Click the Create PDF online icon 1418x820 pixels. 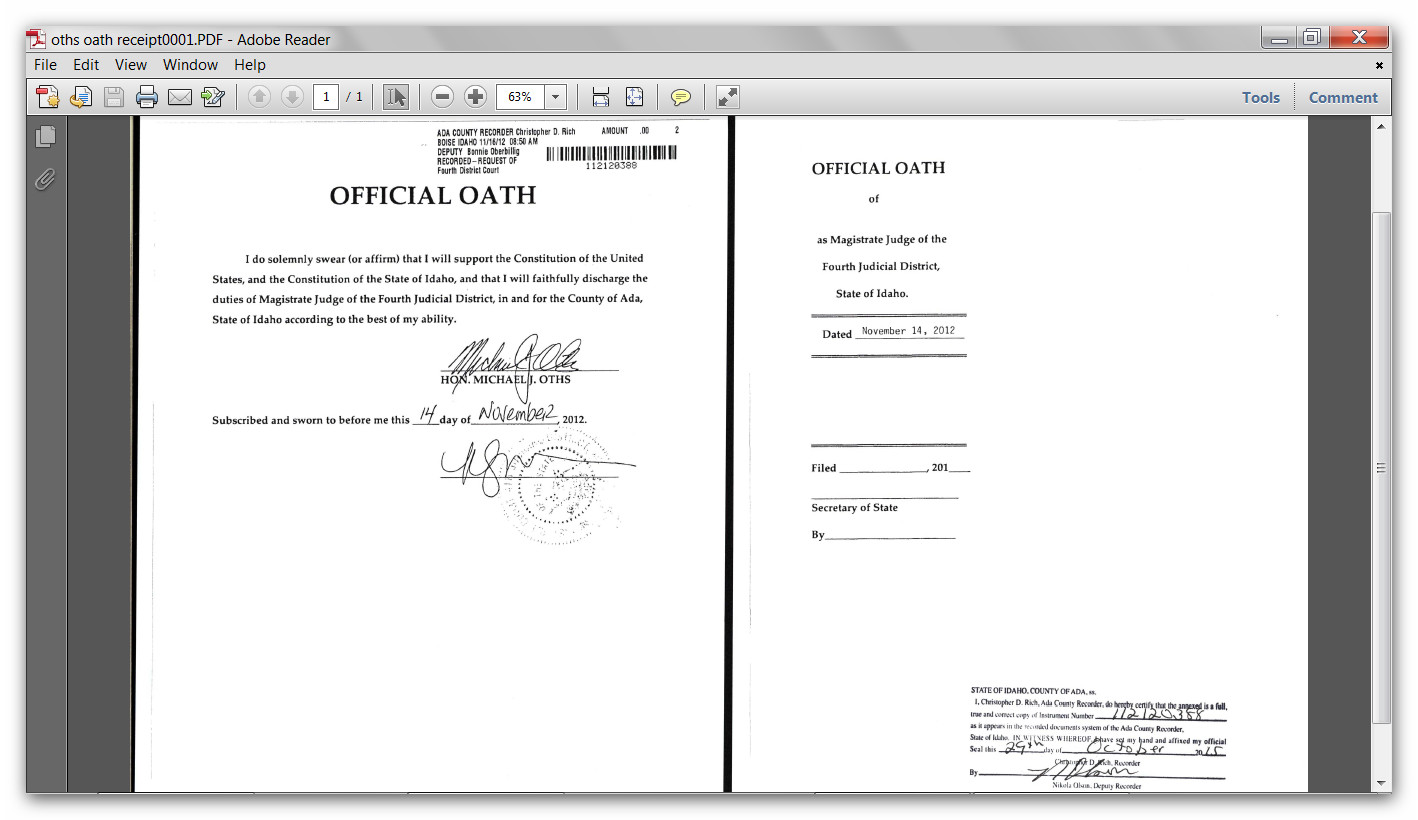click(47, 97)
